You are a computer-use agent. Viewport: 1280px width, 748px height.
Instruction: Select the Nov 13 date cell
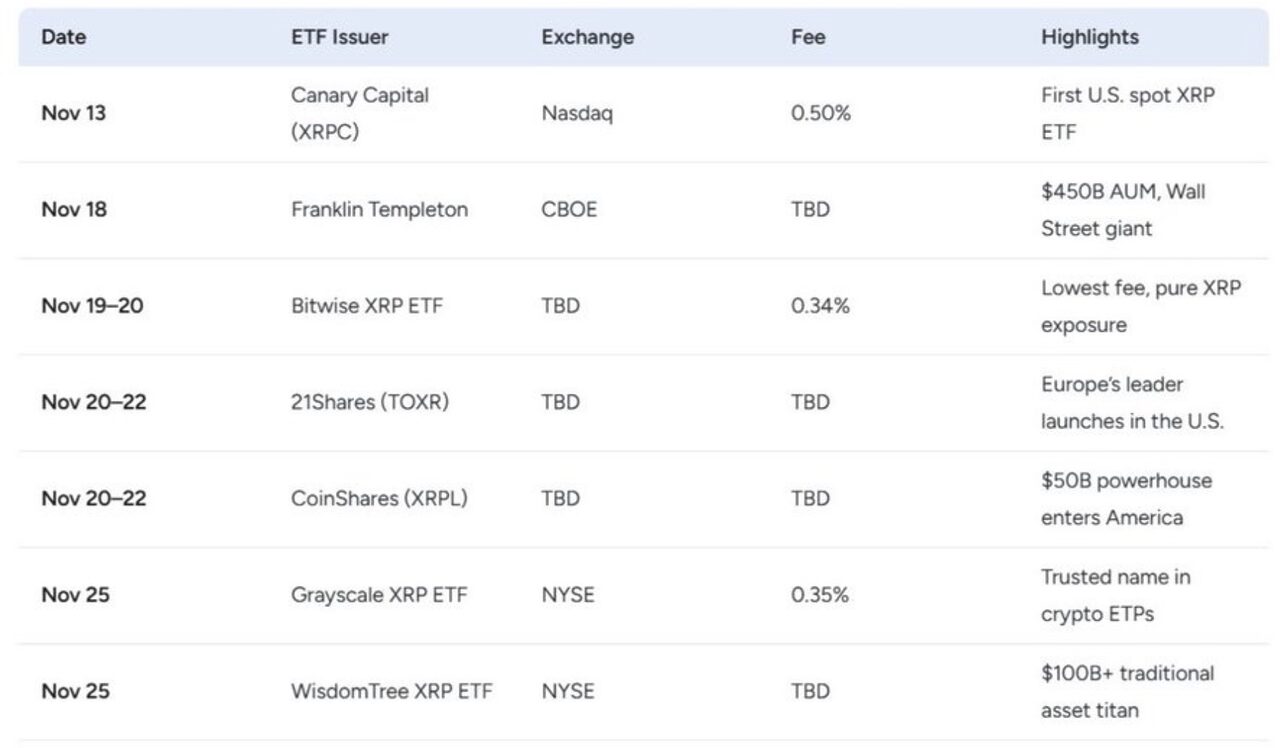pos(73,113)
